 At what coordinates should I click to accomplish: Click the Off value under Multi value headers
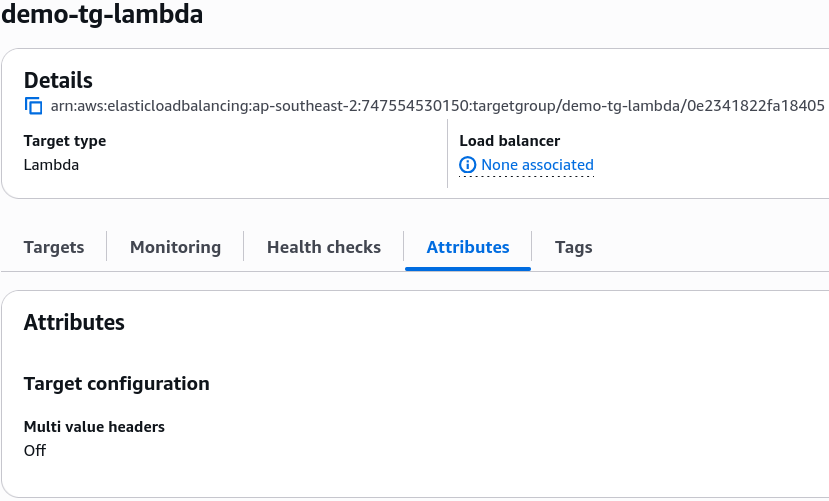(x=35, y=450)
